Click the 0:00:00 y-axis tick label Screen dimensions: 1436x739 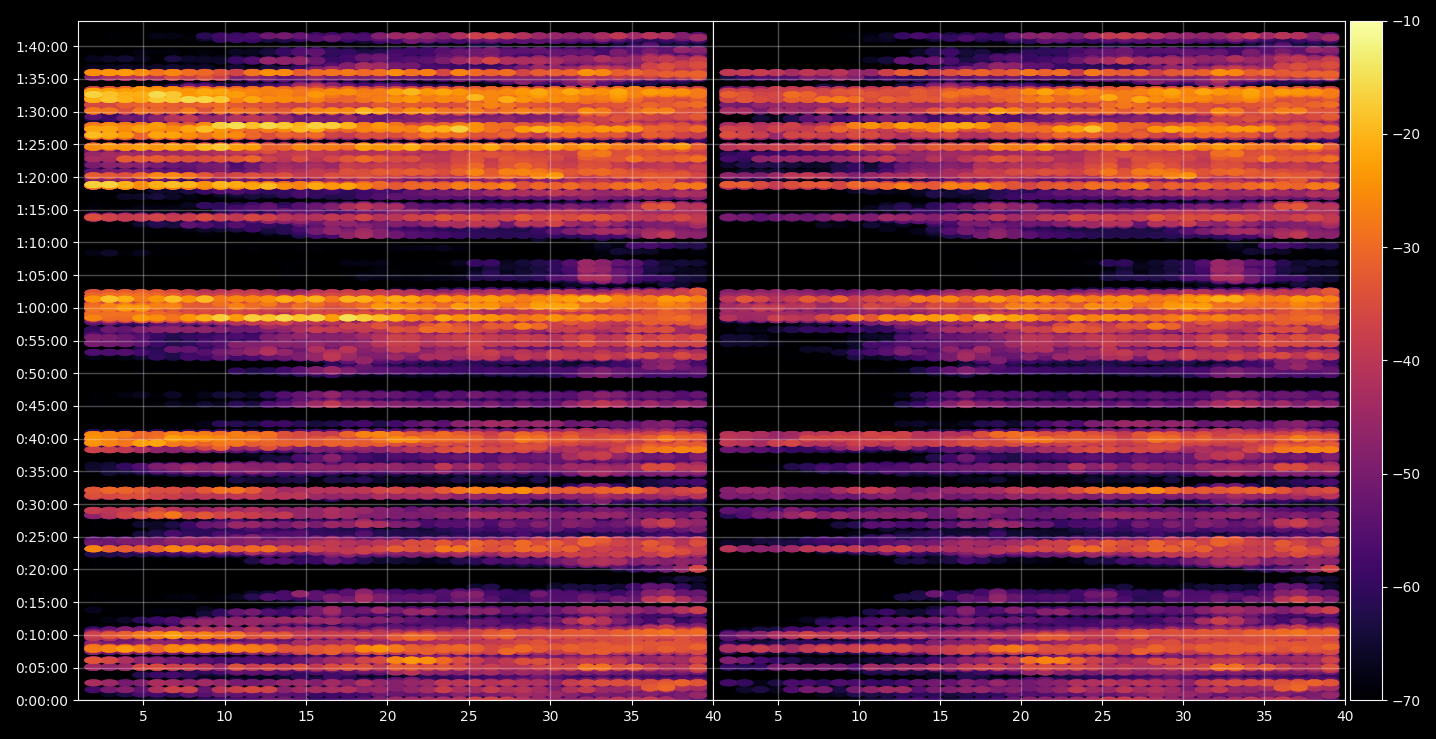[x=42, y=701]
